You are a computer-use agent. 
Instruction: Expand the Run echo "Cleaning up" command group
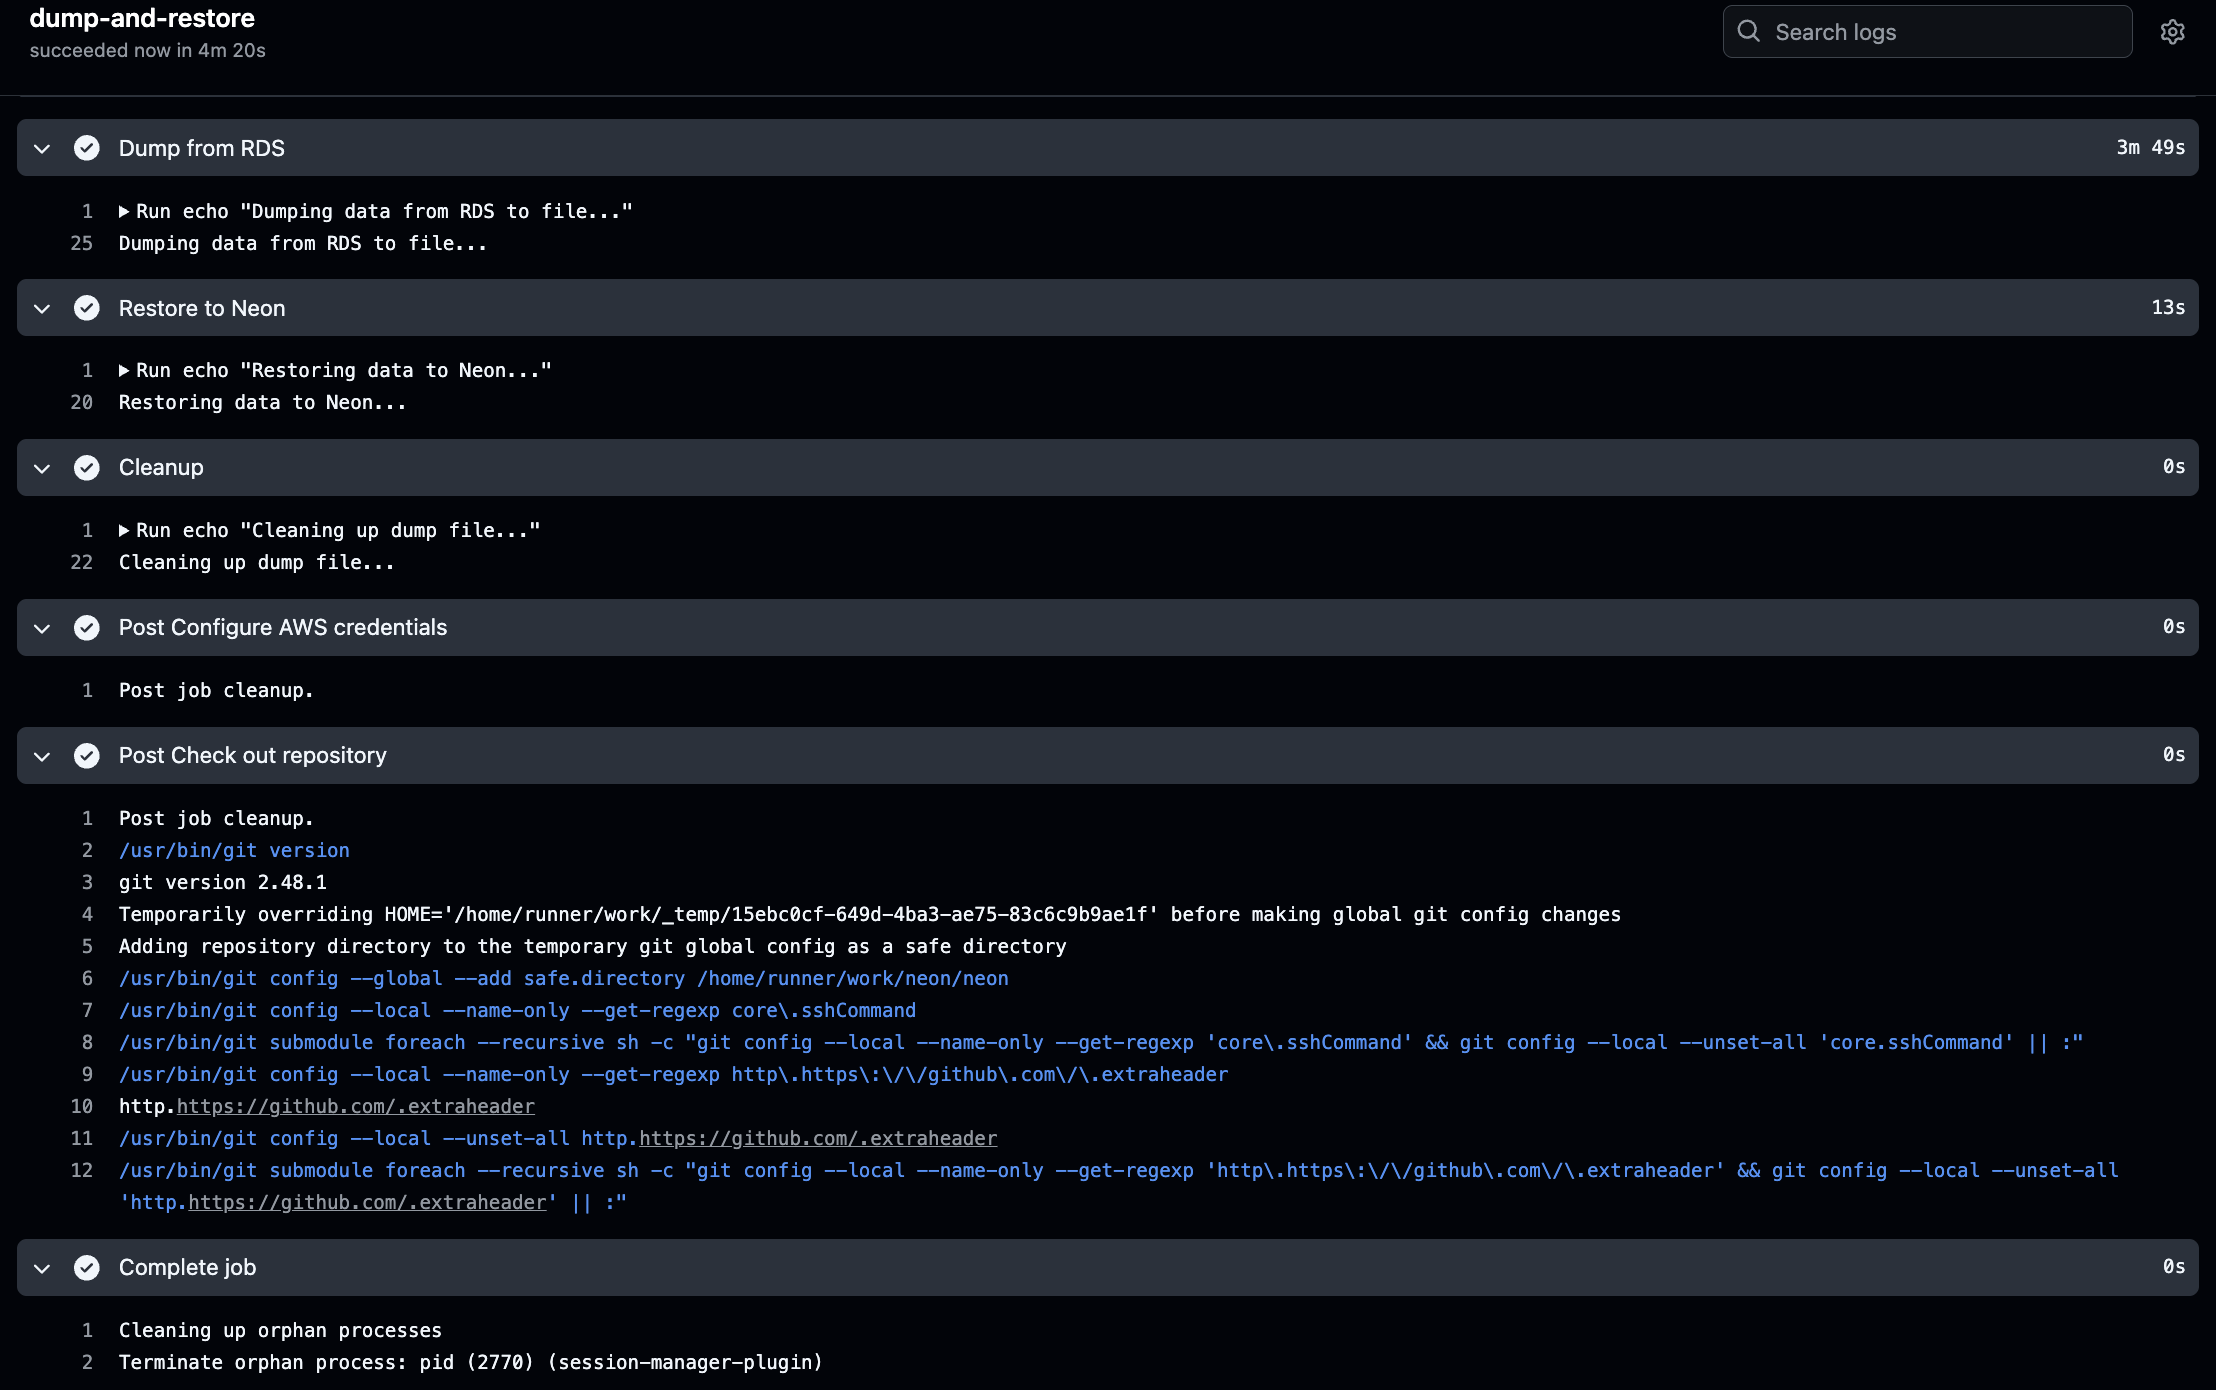point(124,530)
